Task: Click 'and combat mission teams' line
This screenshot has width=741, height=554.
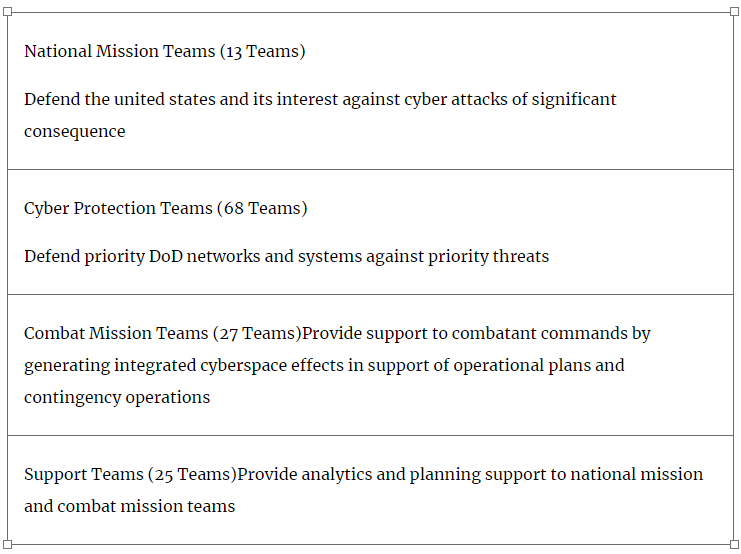Action: coord(129,506)
